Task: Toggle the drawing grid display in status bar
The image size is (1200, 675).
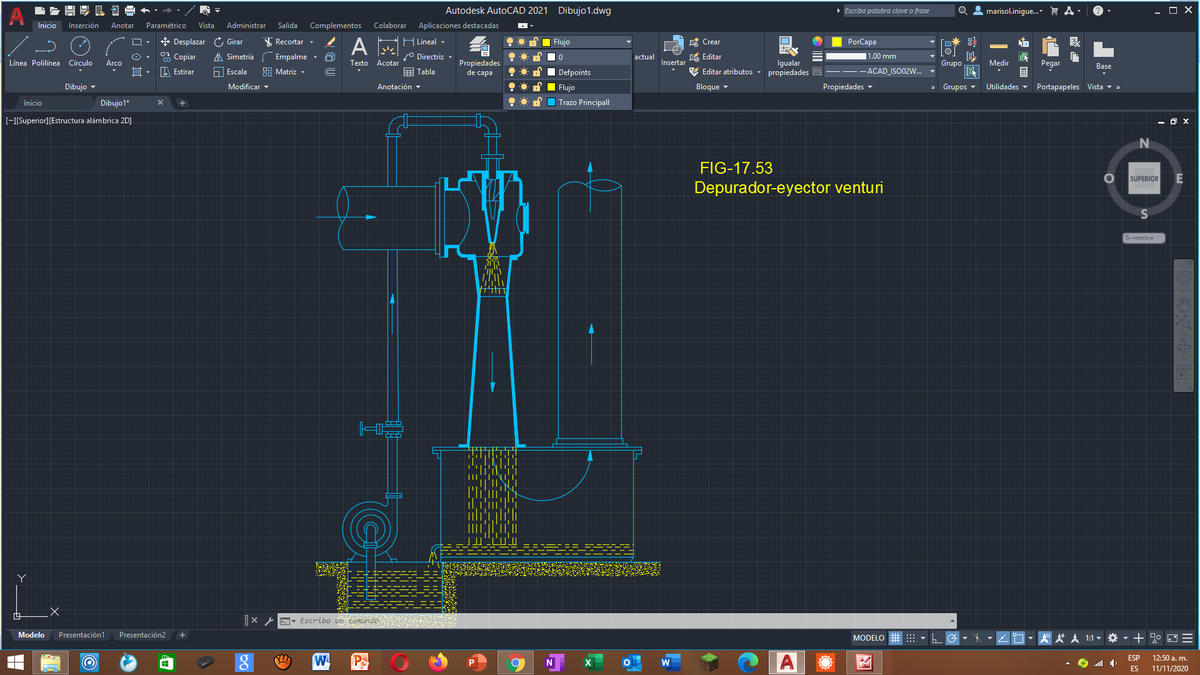Action: tap(896, 638)
